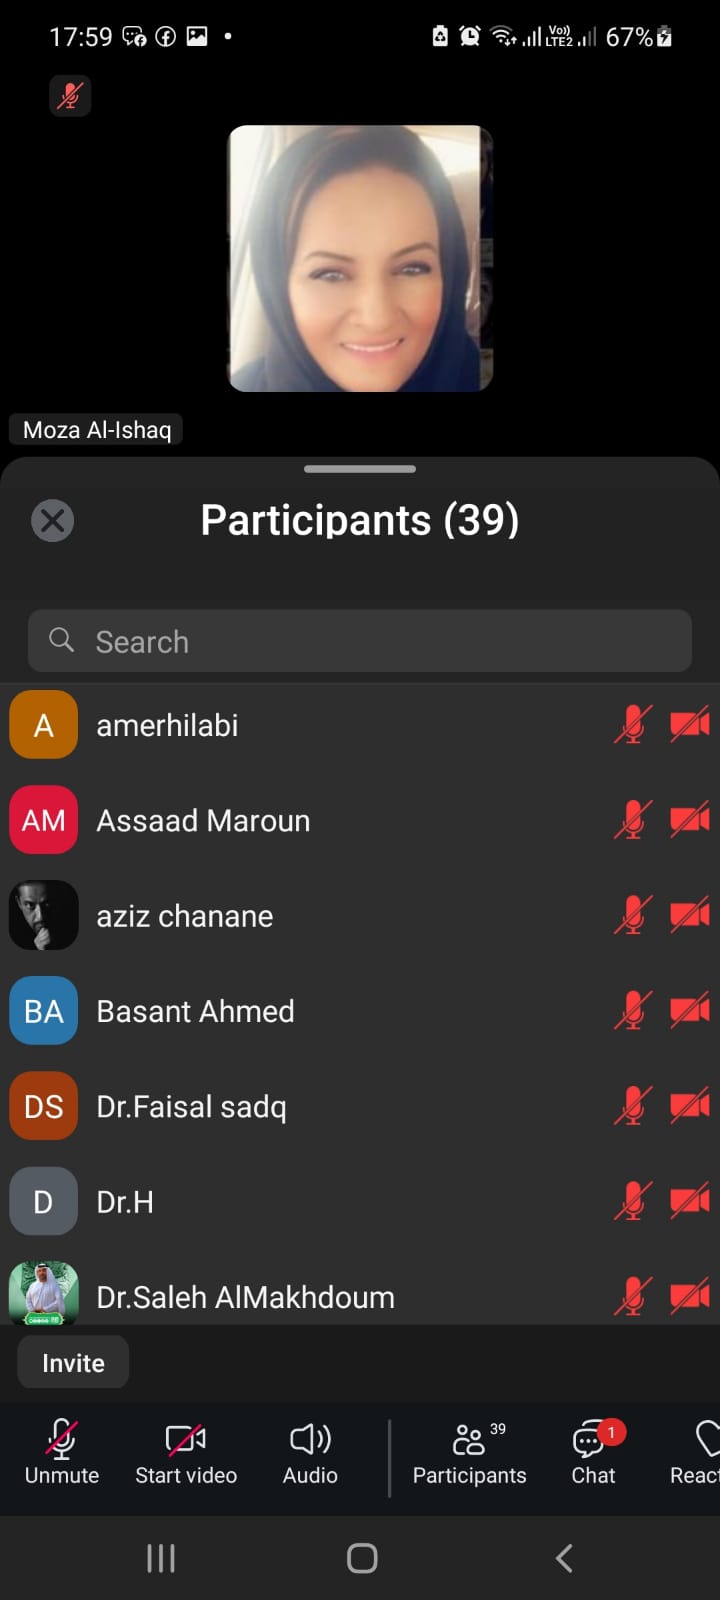
Task: Tap the Moza Al-Ishaq name label
Action: pyautogui.click(x=97, y=430)
